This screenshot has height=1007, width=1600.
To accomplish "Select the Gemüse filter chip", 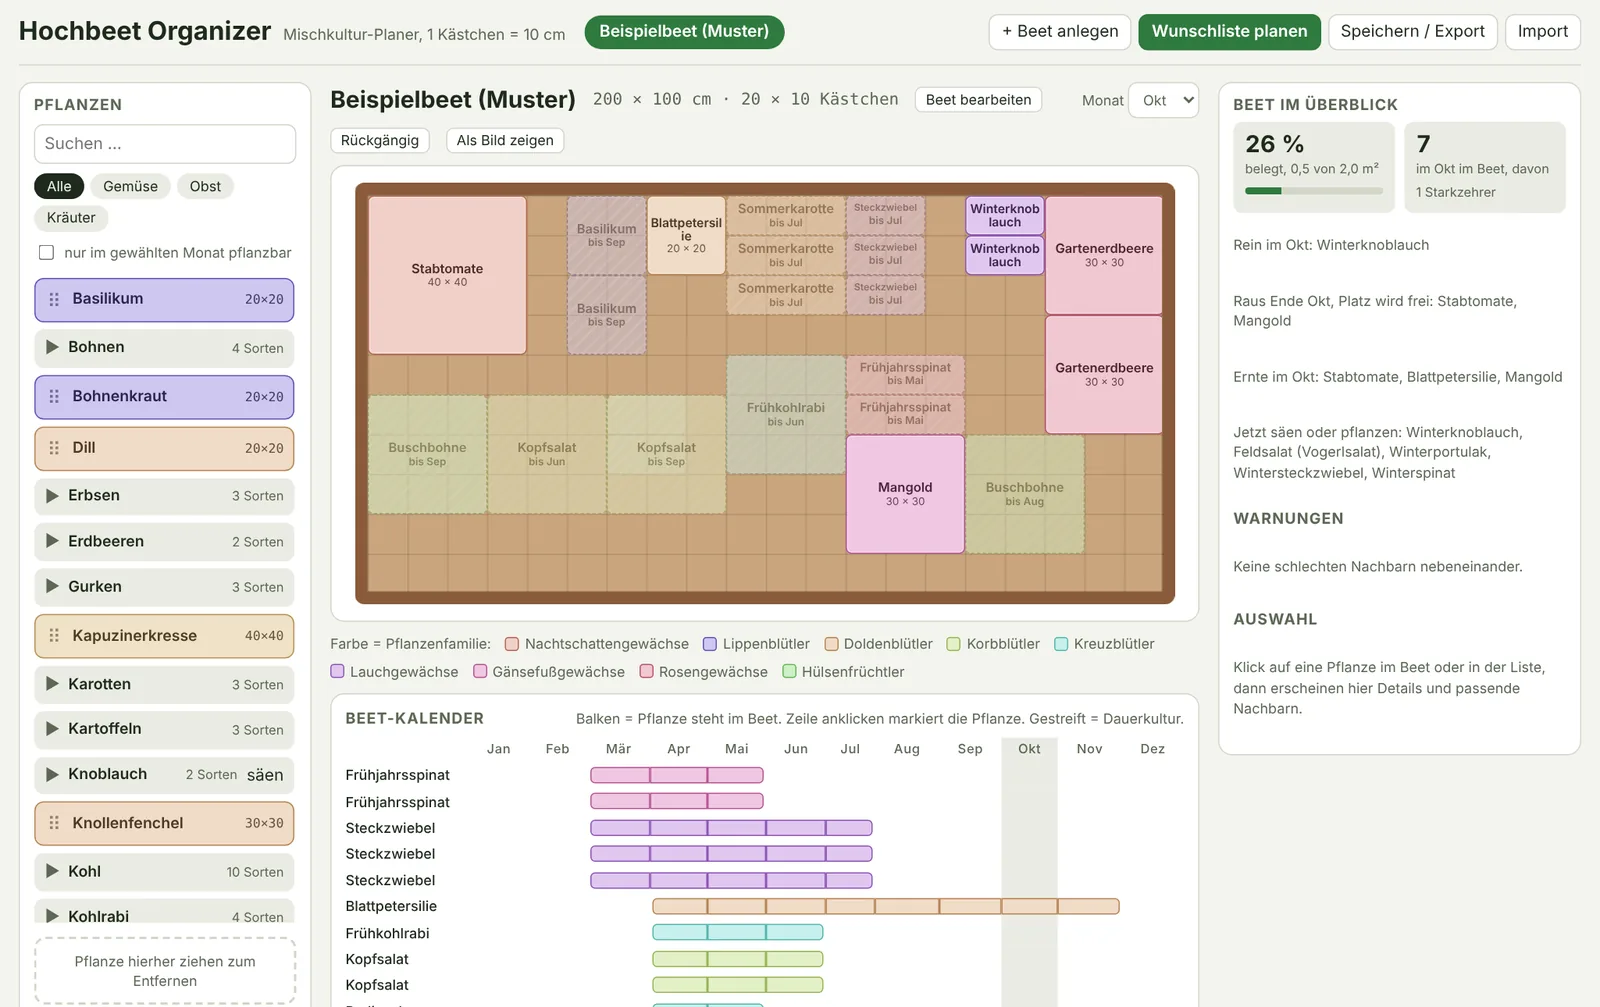I will 130,186.
